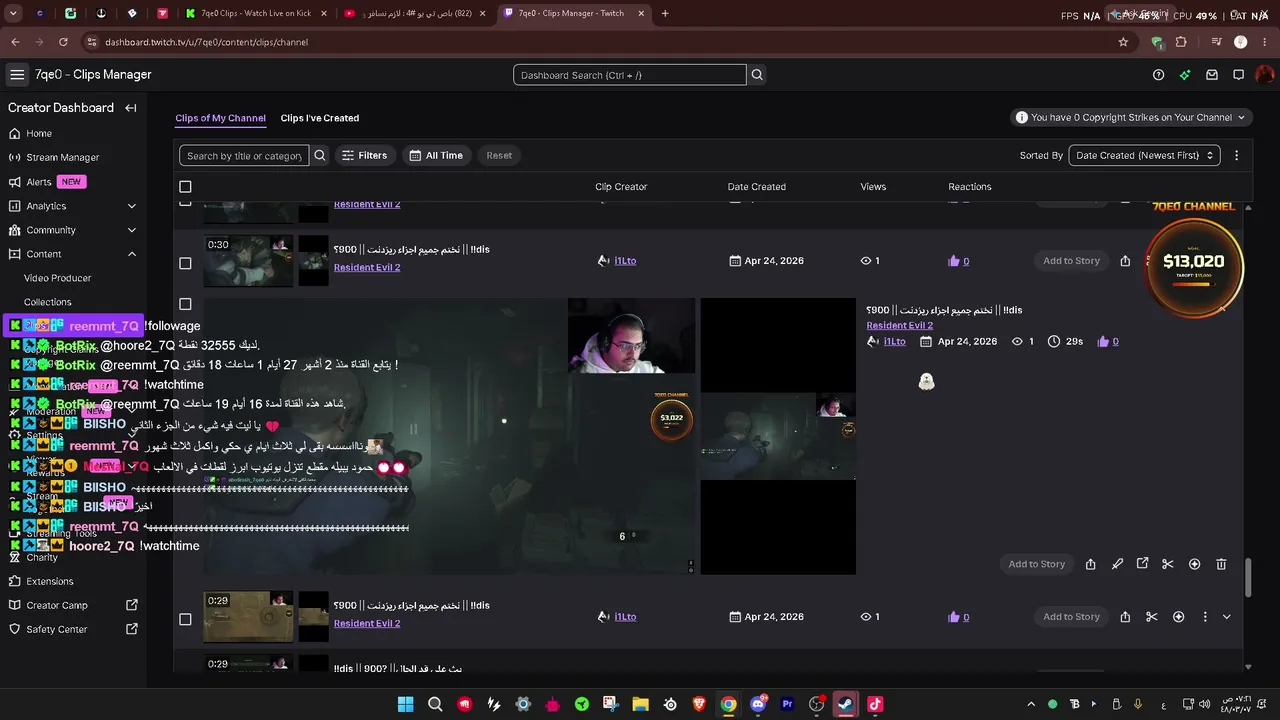Share the 0:29 clip
Image resolution: width=1280 pixels, height=720 pixels.
[1125, 617]
